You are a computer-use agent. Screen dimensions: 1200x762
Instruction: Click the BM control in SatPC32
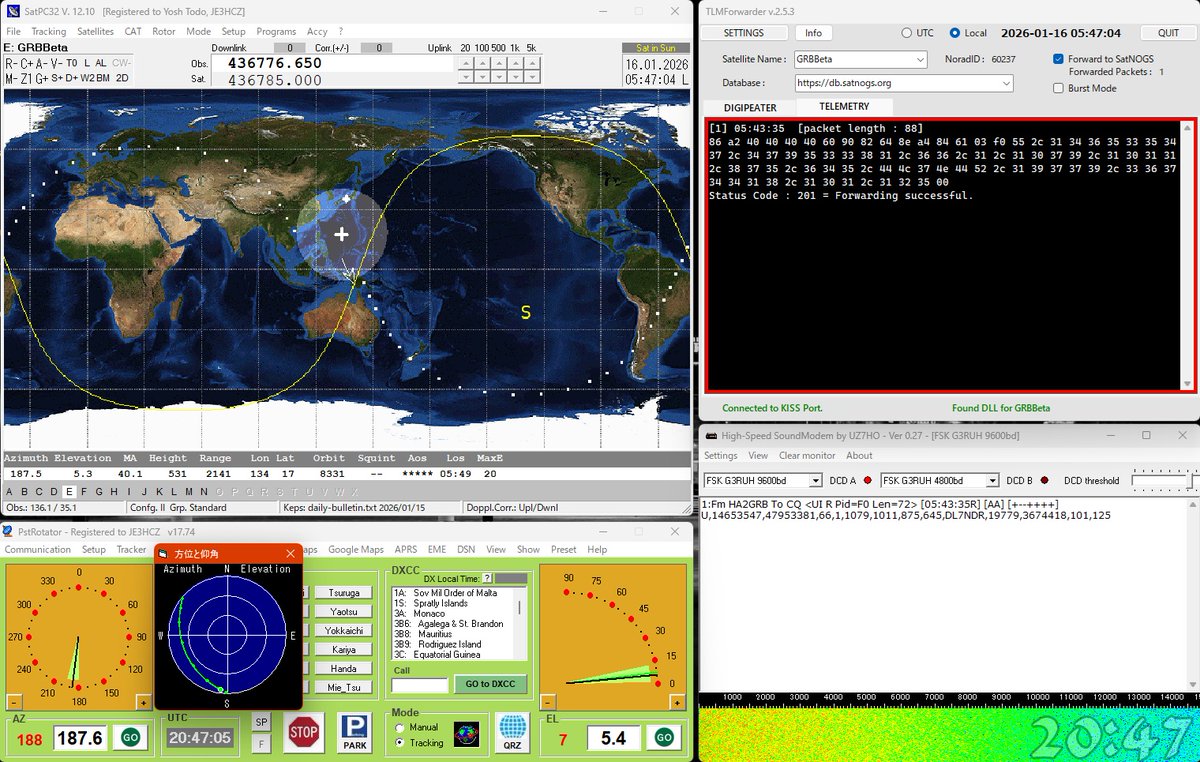[x=103, y=78]
